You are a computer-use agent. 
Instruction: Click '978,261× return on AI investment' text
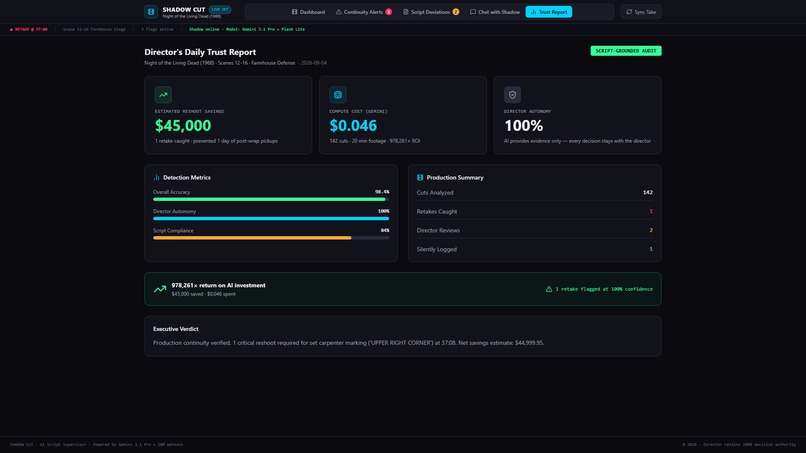[218, 285]
